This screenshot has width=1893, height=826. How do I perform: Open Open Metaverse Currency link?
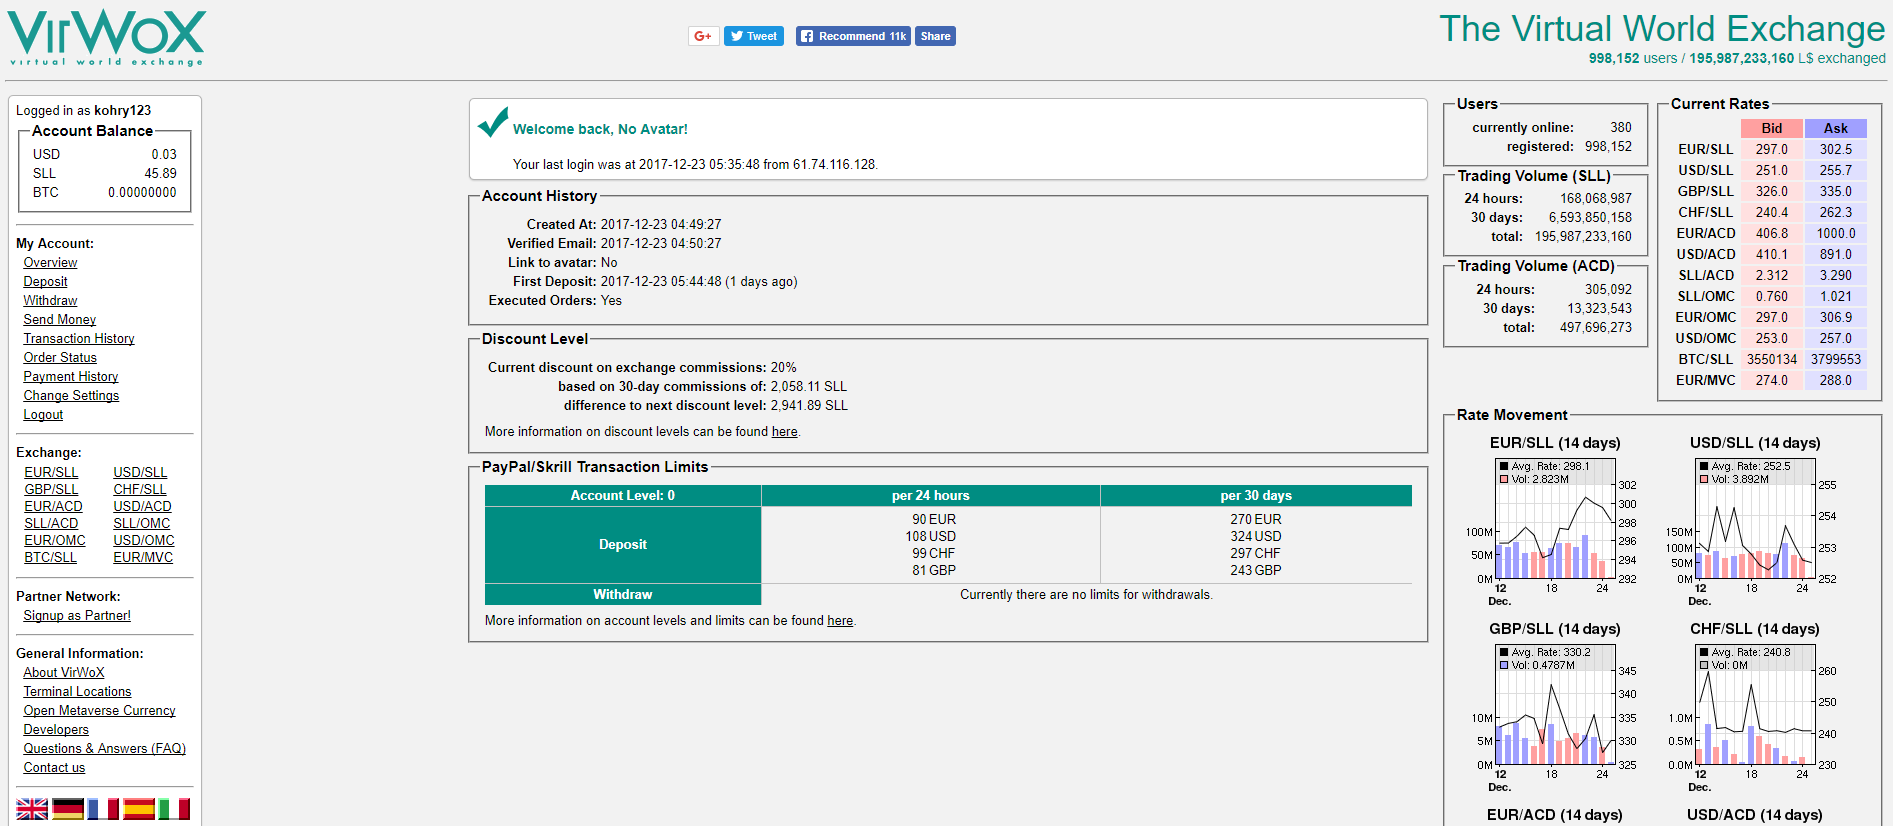tap(100, 711)
